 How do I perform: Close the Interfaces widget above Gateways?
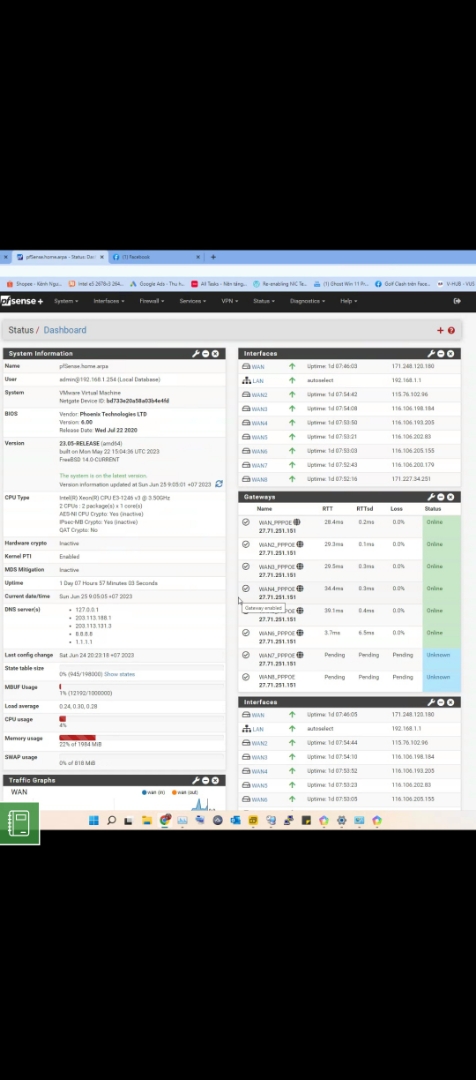pyautogui.click(x=451, y=353)
